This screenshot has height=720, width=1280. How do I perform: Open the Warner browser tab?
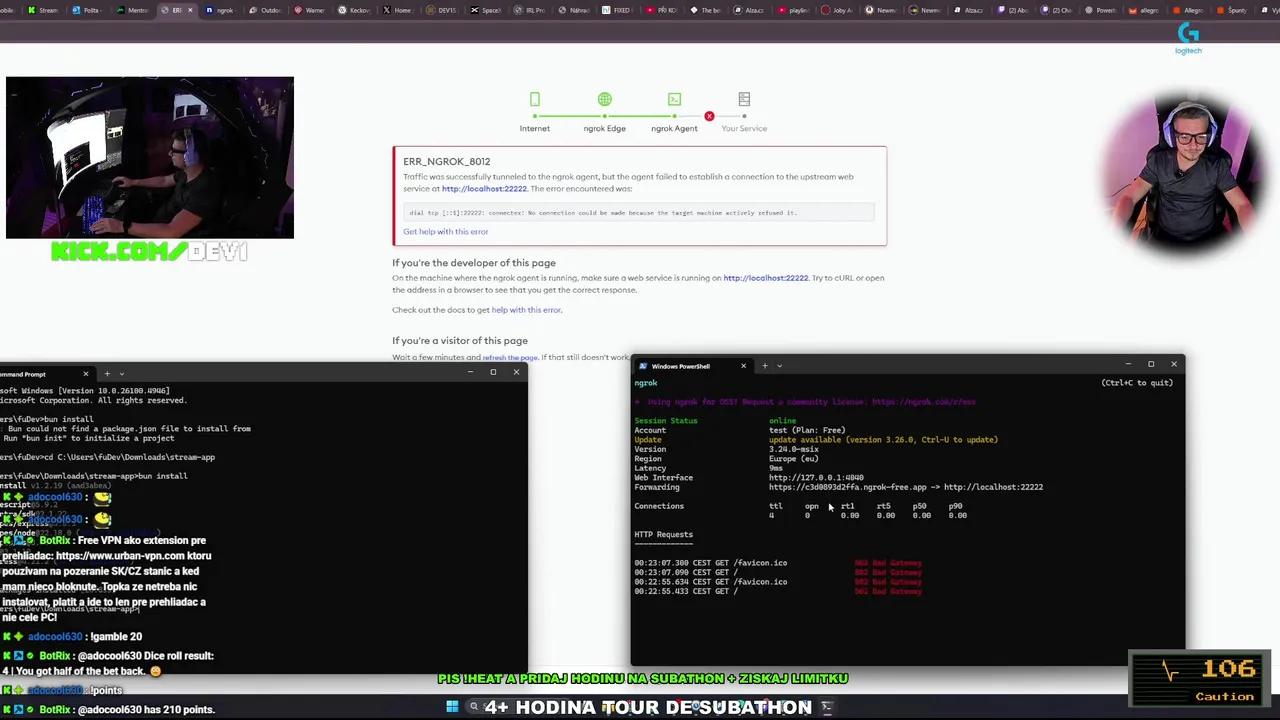click(310, 10)
